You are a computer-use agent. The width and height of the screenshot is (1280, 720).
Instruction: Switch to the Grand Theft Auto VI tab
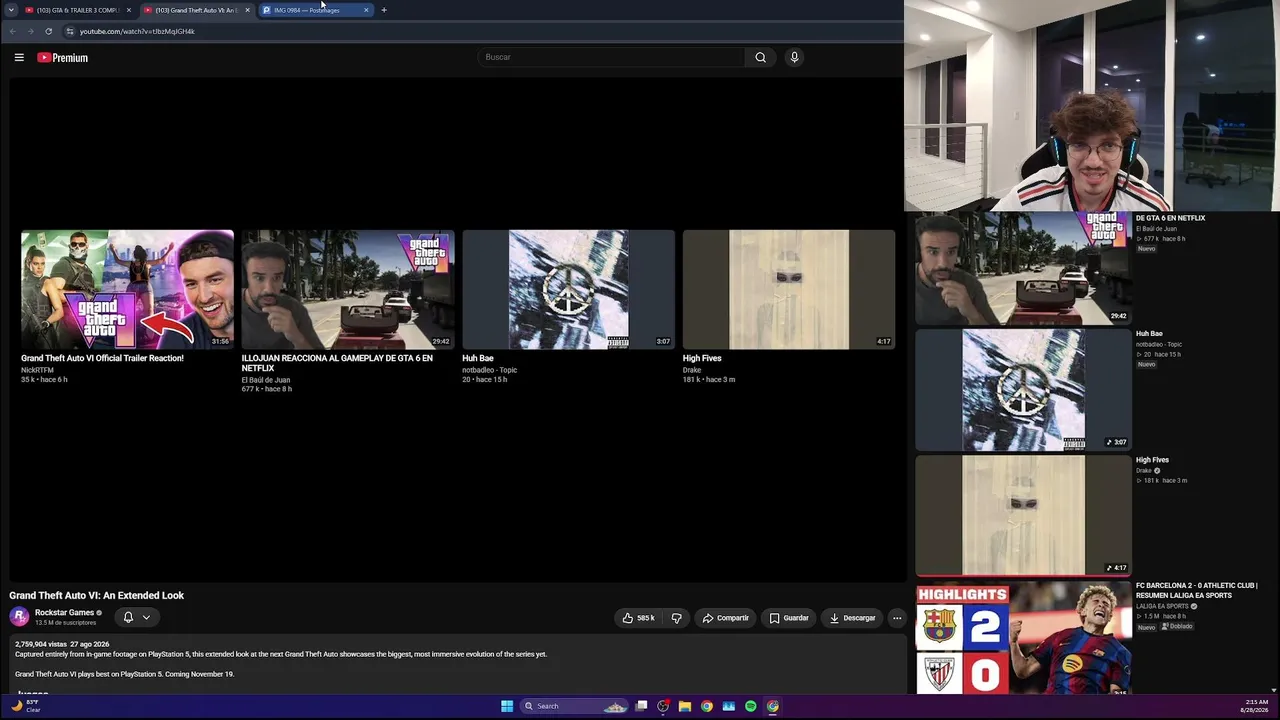coord(196,10)
